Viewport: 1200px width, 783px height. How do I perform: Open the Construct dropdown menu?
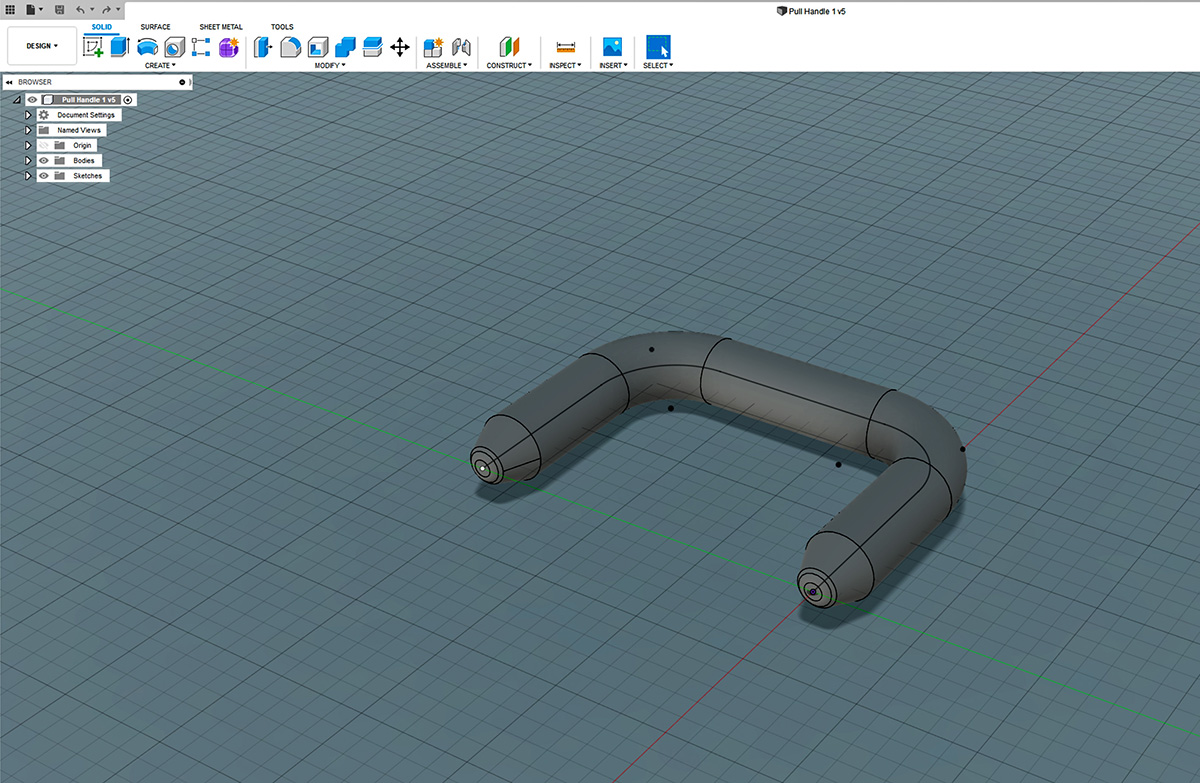click(509, 65)
